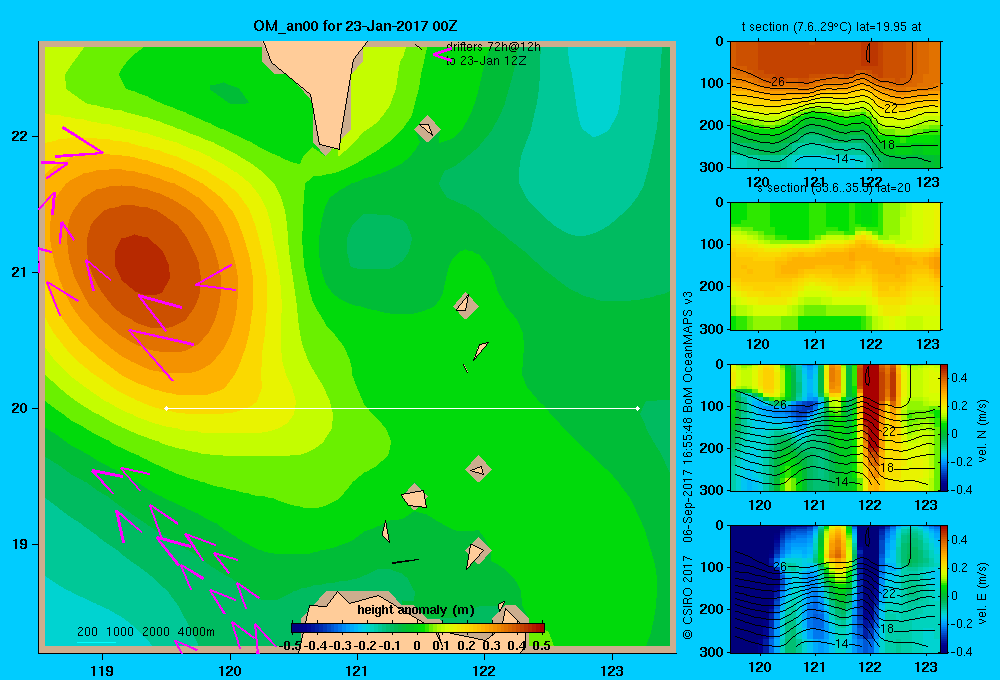The width and height of the screenshot is (1000, 680).
Task: Select the title 'OM_an00 for 23-Jan-2017 00Z'
Action: pyautogui.click(x=355, y=26)
